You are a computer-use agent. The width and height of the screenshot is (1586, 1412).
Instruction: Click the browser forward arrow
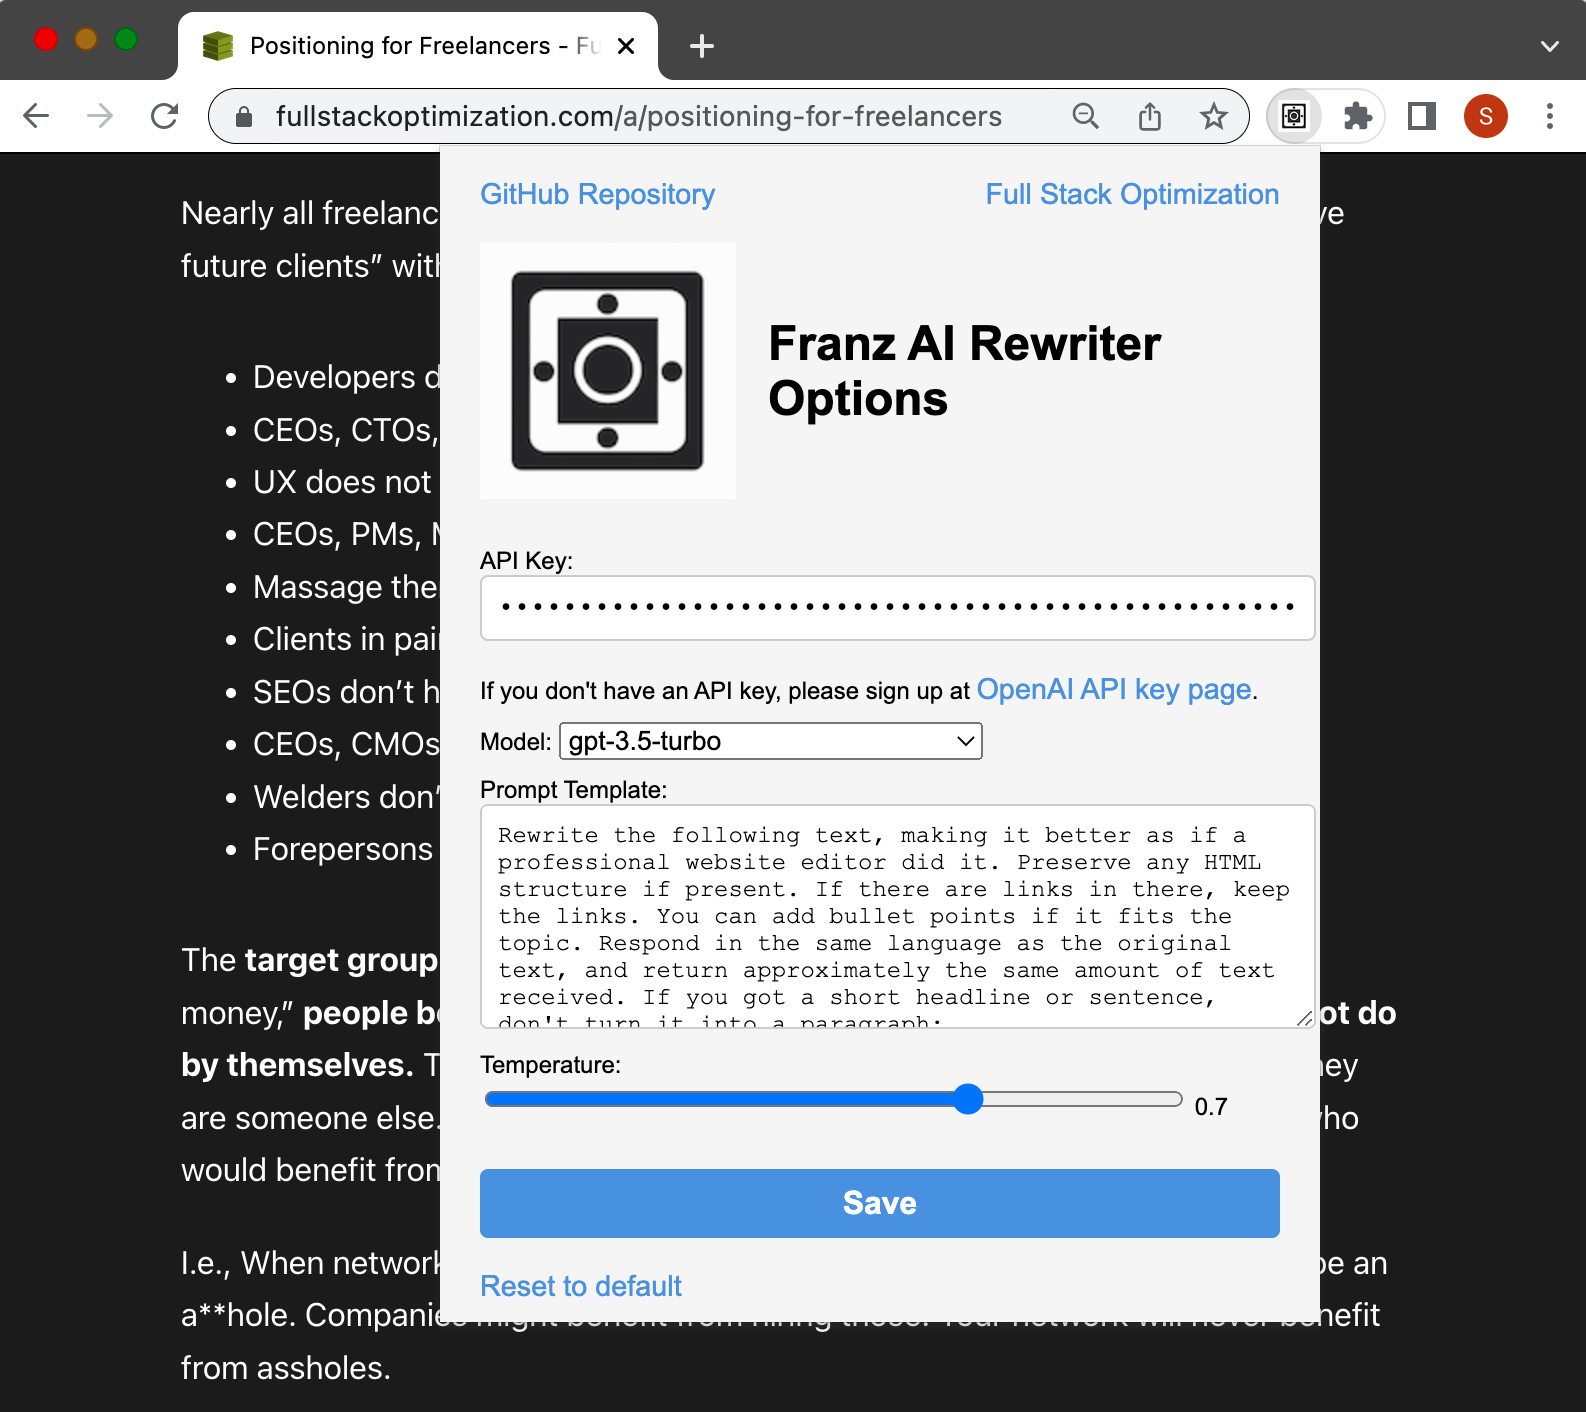100,116
